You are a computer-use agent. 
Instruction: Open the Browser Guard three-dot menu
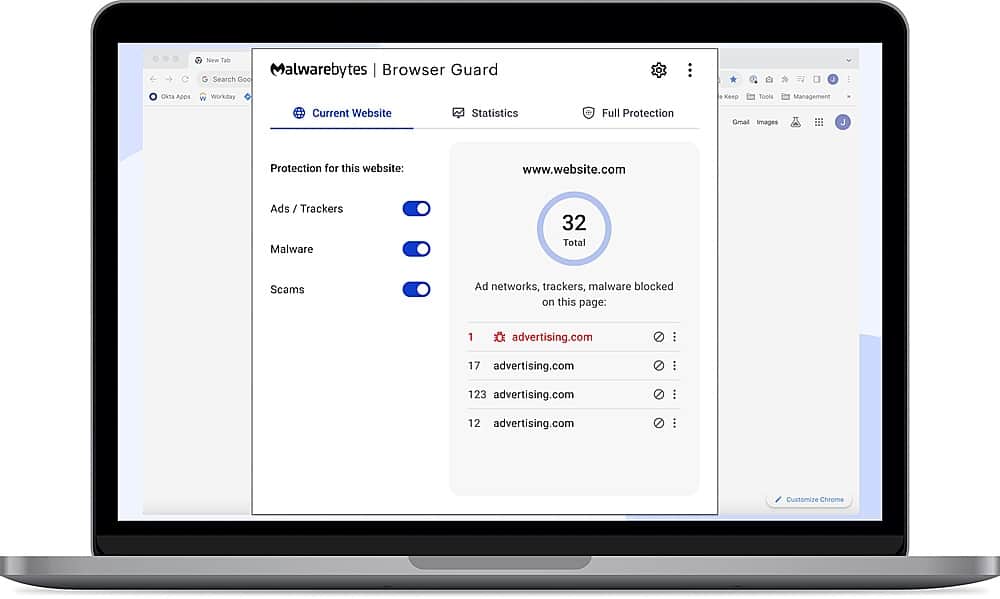pos(690,70)
